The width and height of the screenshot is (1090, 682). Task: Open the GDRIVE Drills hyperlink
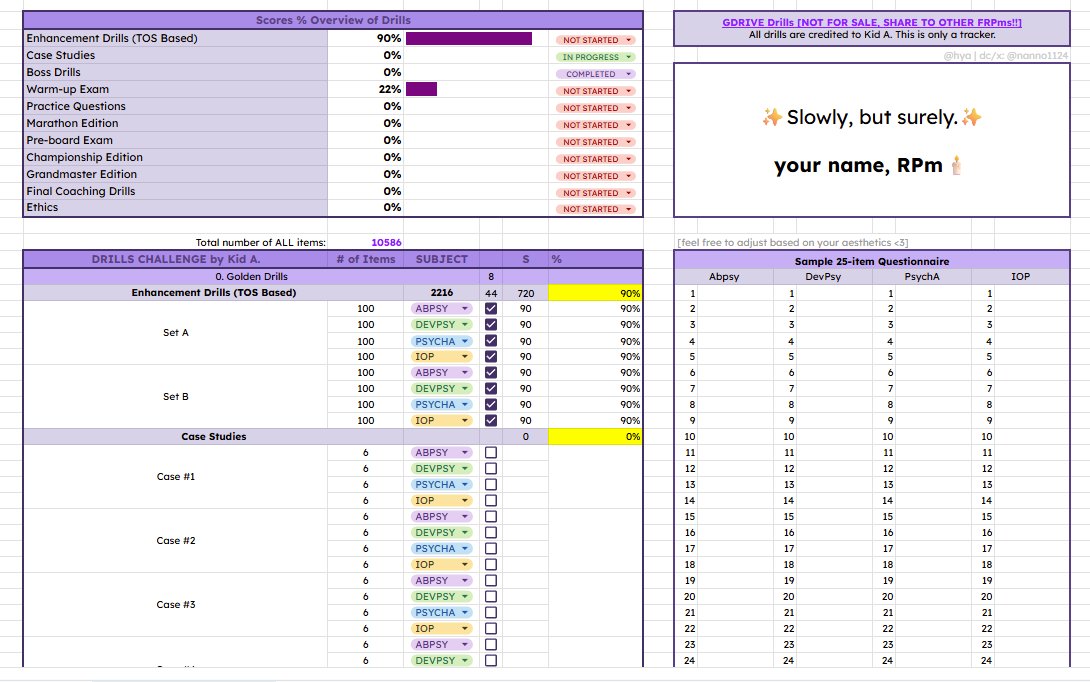pos(871,22)
